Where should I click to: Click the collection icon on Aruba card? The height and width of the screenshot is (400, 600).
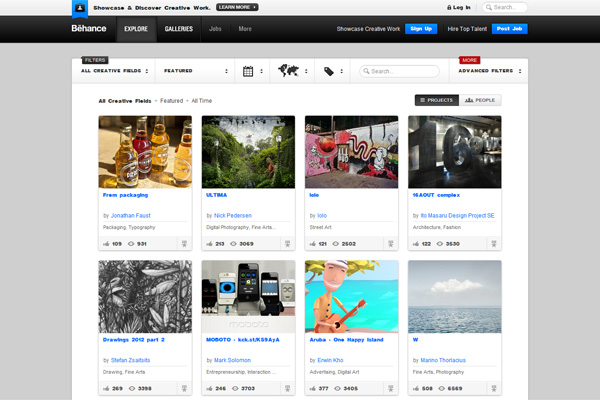click(391, 388)
